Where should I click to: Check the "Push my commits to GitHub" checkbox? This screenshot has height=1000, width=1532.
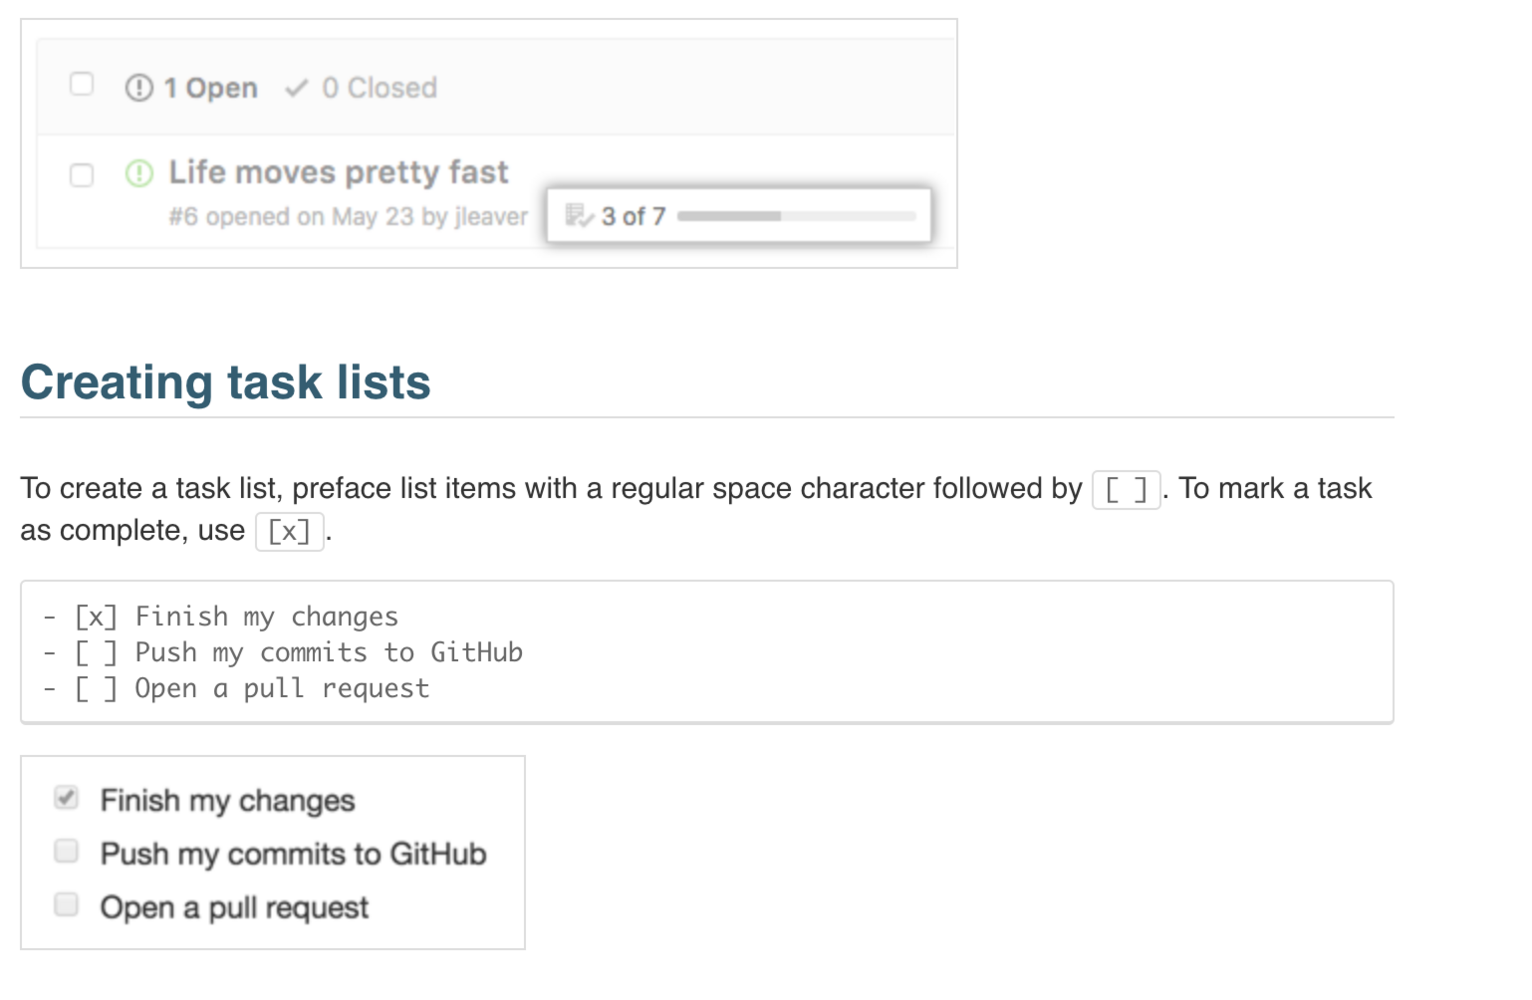click(67, 851)
